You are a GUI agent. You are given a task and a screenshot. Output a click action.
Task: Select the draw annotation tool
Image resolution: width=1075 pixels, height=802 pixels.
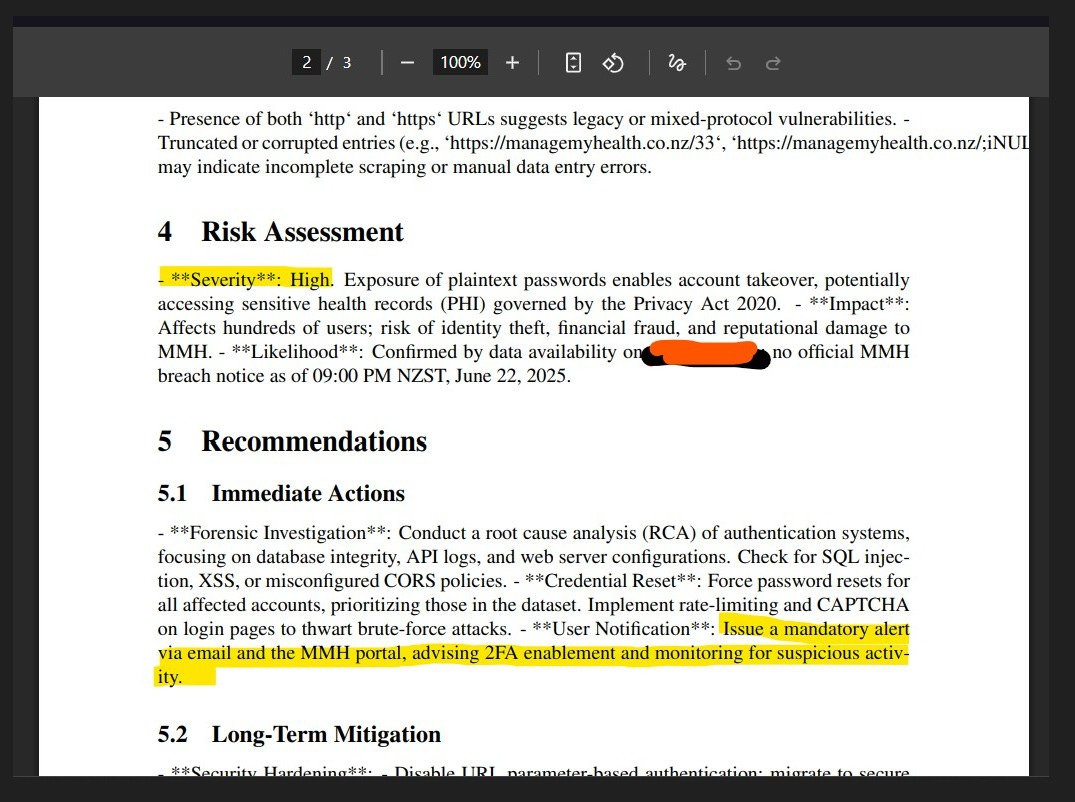point(677,63)
